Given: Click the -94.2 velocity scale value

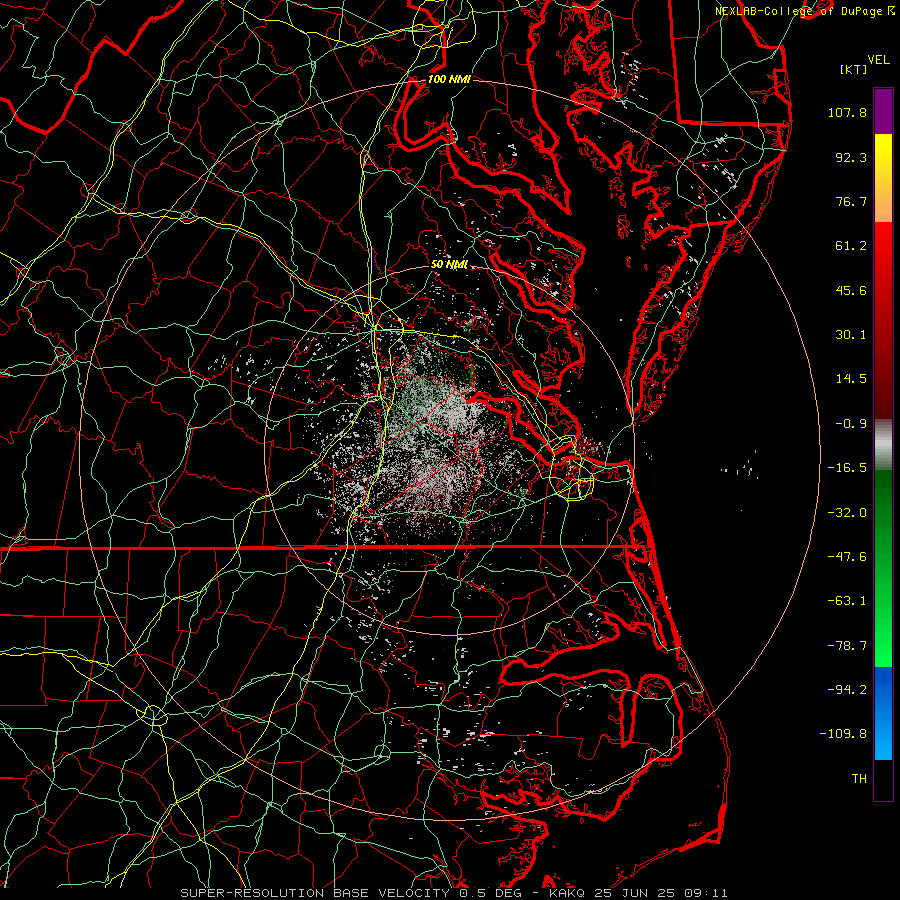Looking at the screenshot, I should (847, 690).
